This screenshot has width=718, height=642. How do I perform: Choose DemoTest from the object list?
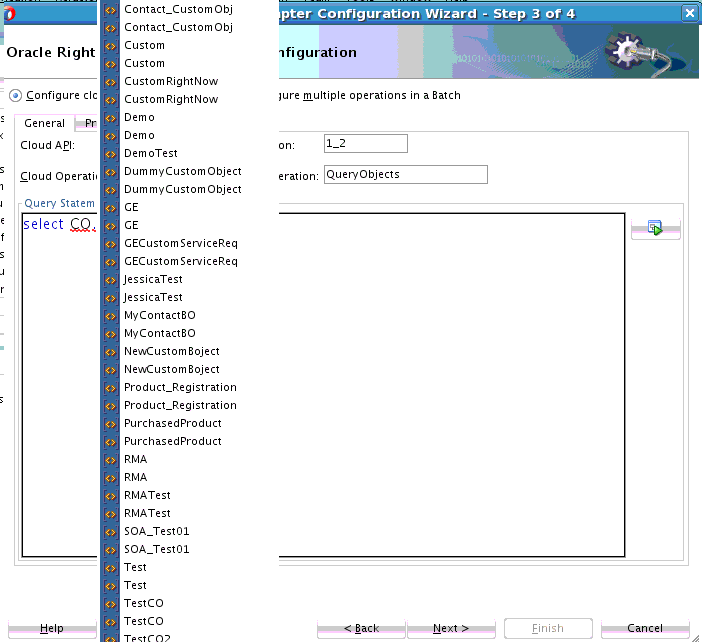[x=151, y=153]
